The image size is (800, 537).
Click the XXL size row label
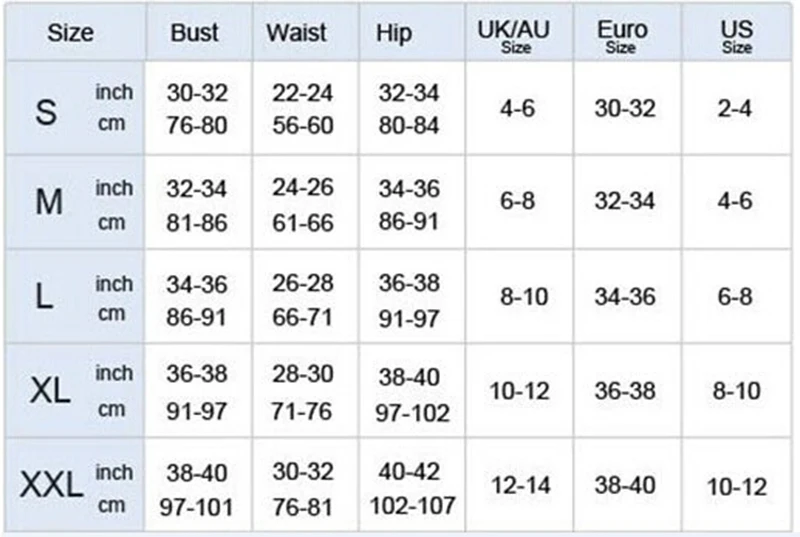(52, 484)
